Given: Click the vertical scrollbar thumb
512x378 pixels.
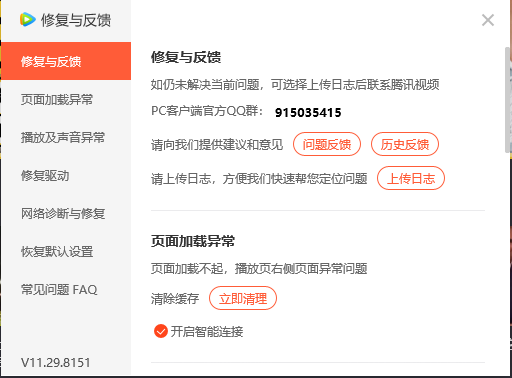Looking at the screenshot, I should click(x=508, y=100).
